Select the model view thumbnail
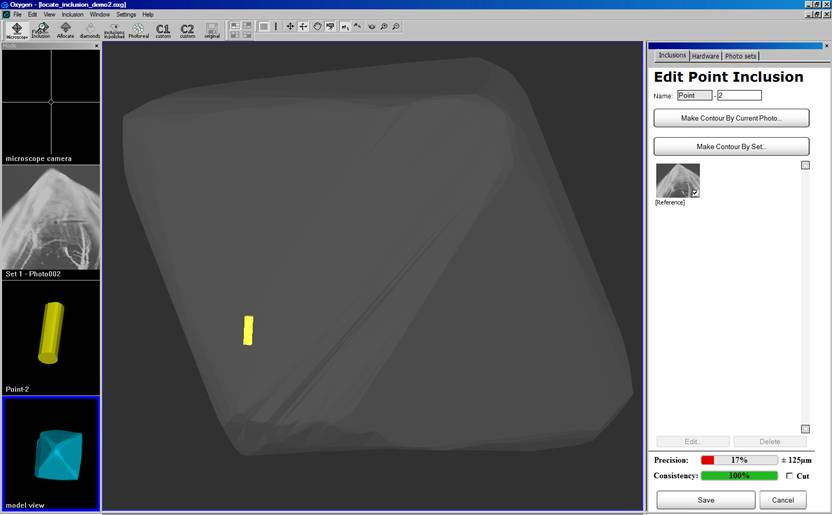The width and height of the screenshot is (832, 515). pyautogui.click(x=51, y=454)
